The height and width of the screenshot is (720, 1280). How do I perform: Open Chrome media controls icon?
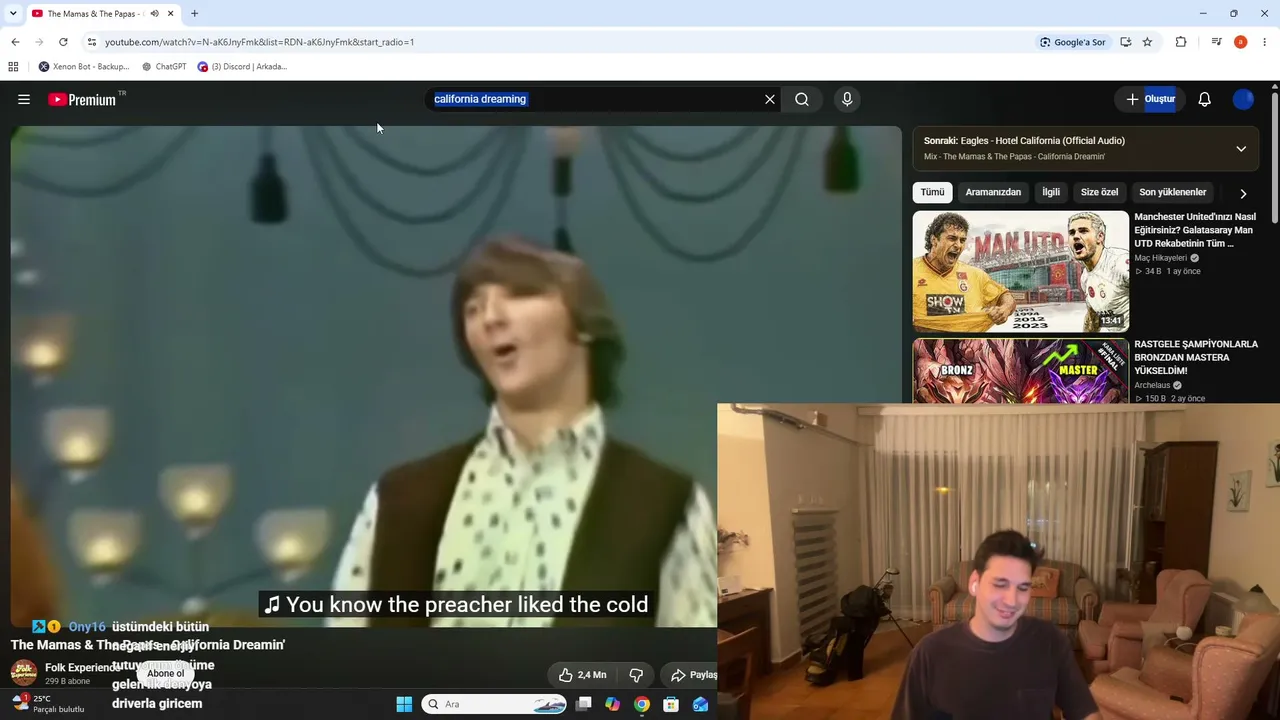click(x=1216, y=42)
